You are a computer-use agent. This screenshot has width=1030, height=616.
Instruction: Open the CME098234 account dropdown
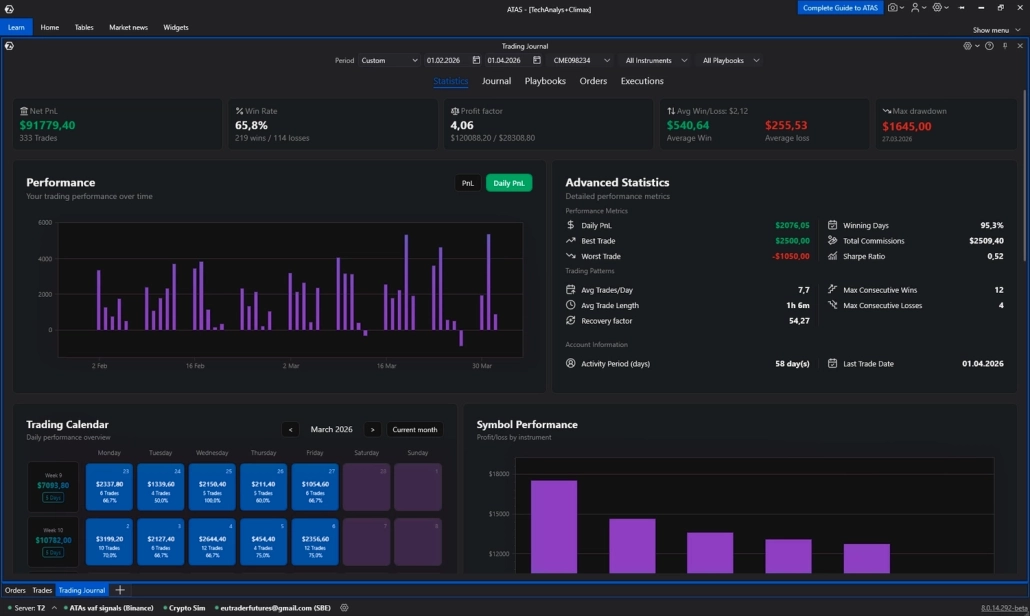(581, 60)
